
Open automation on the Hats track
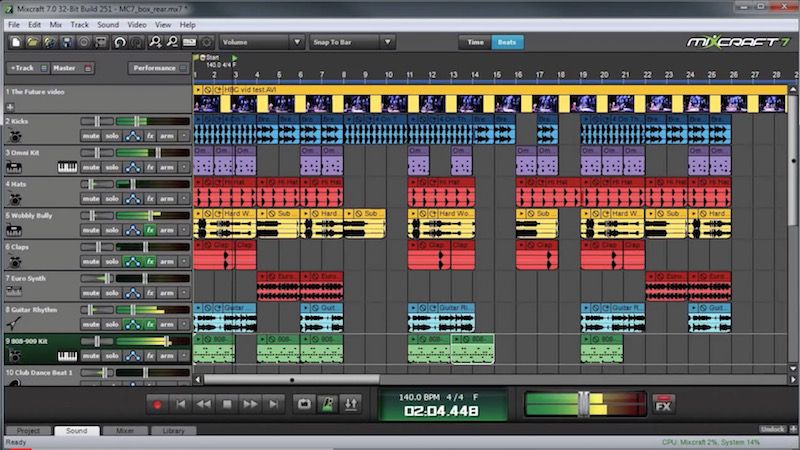pos(133,199)
